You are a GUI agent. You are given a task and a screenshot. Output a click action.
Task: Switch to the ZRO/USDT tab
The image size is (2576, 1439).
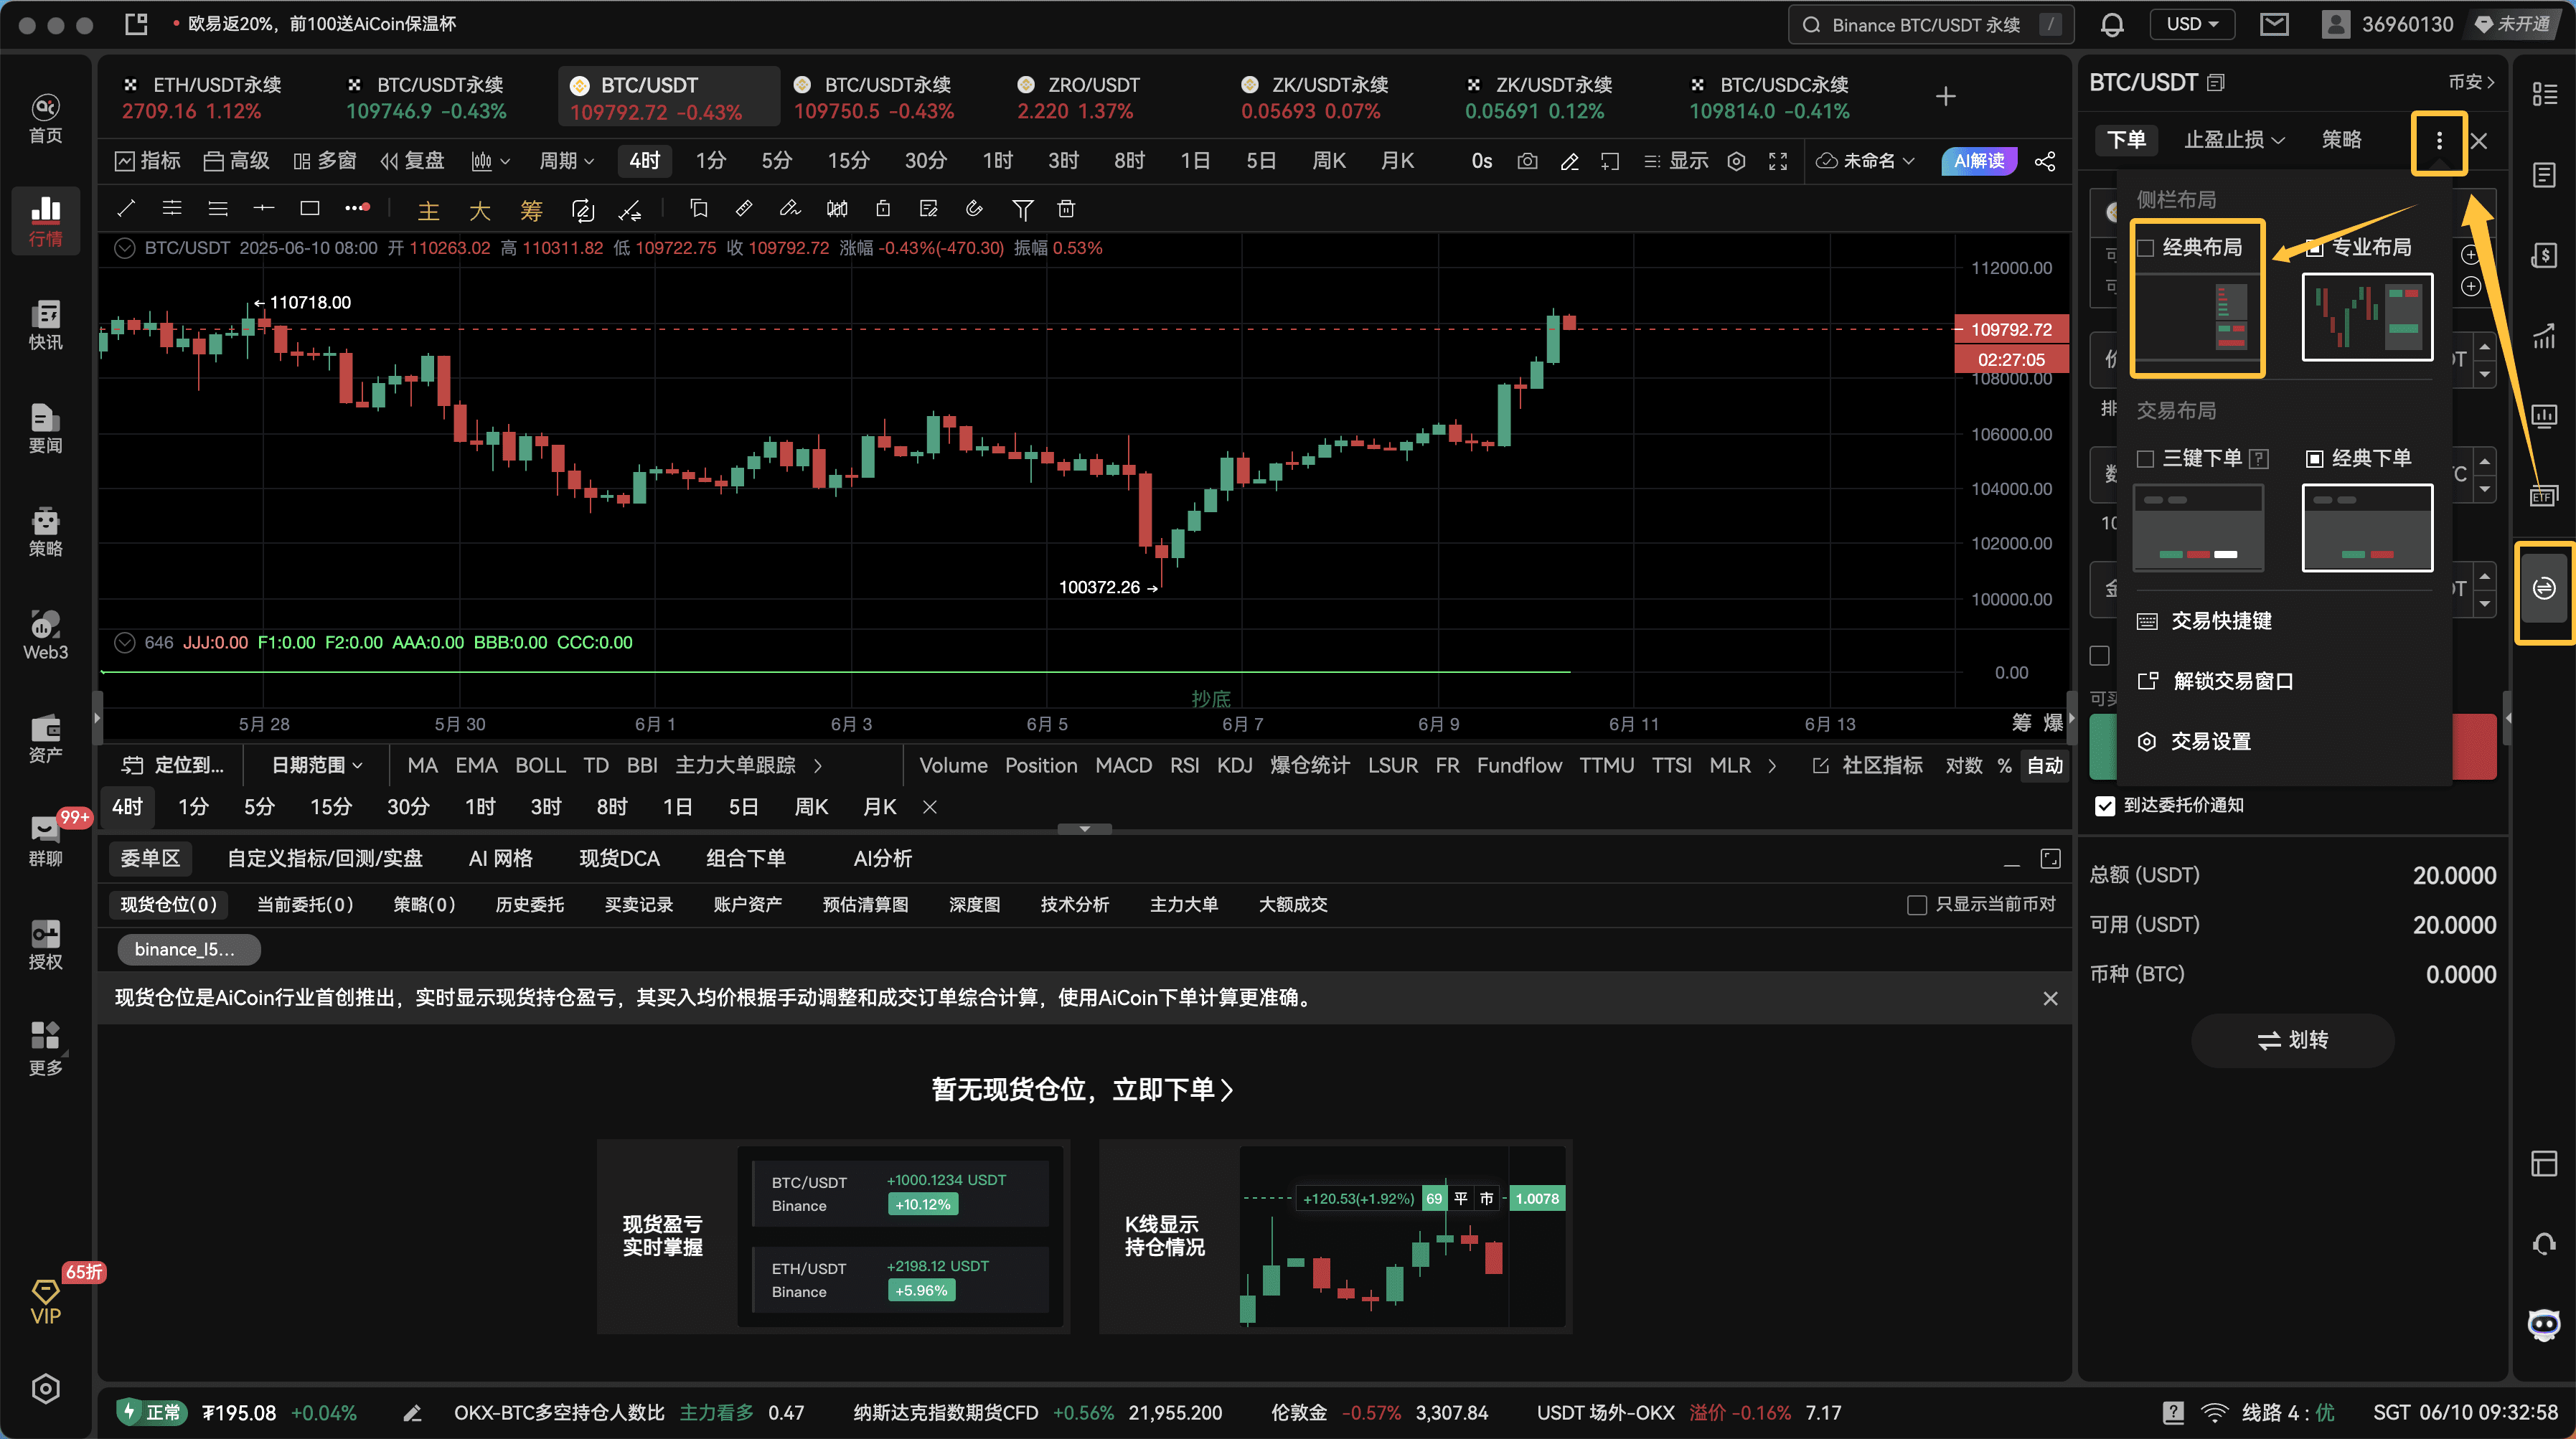pos(1079,97)
